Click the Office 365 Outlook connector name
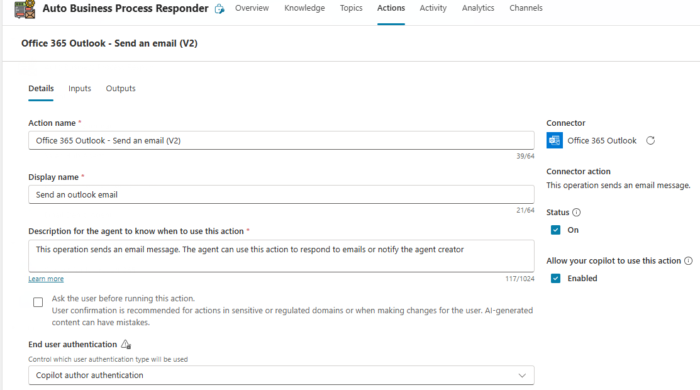 602,141
